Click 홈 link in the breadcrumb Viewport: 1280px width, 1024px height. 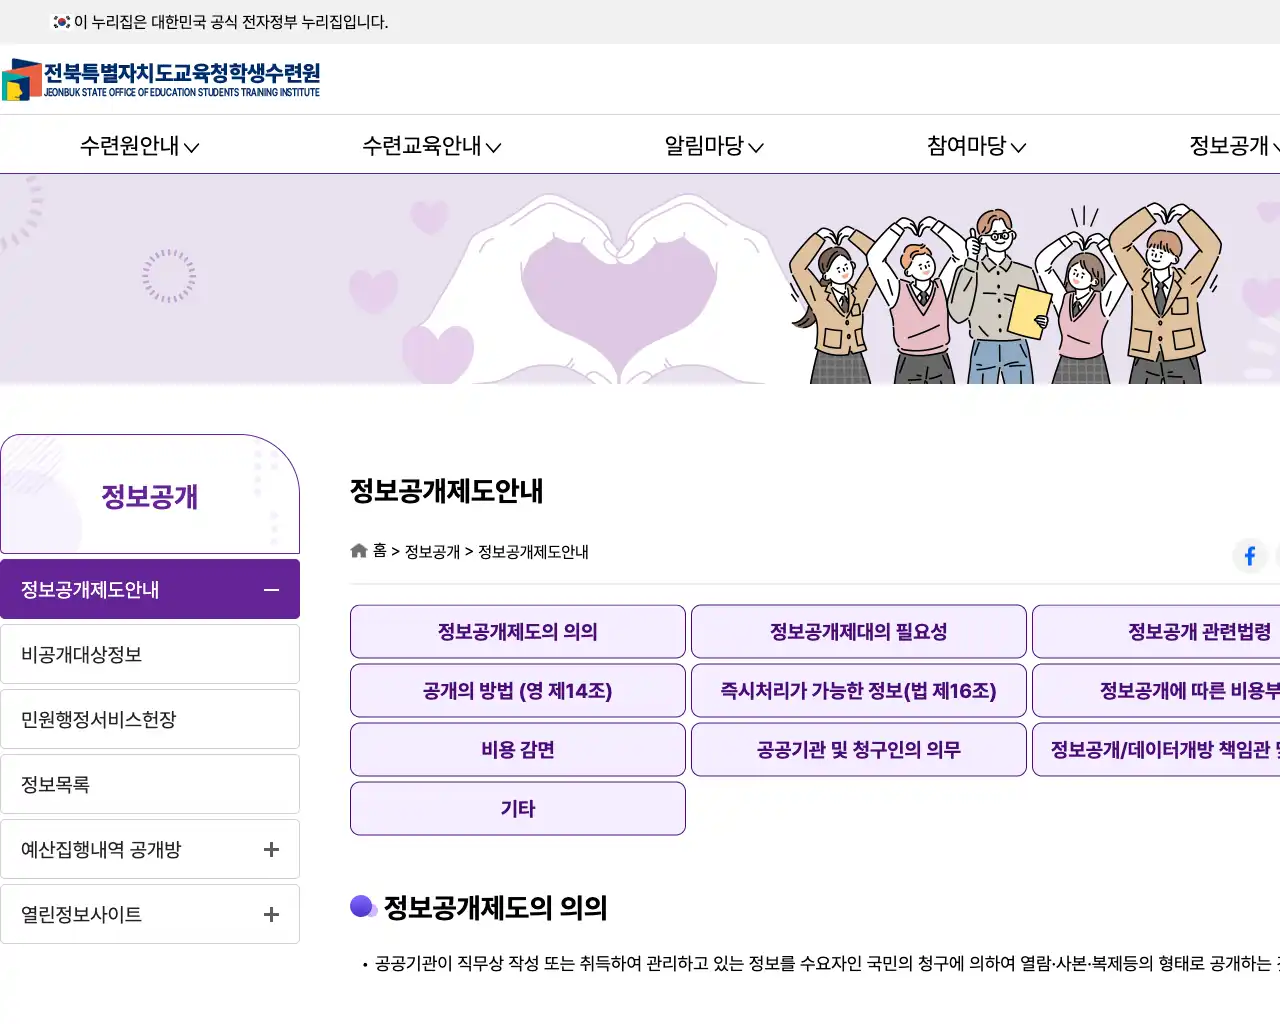[x=380, y=551]
